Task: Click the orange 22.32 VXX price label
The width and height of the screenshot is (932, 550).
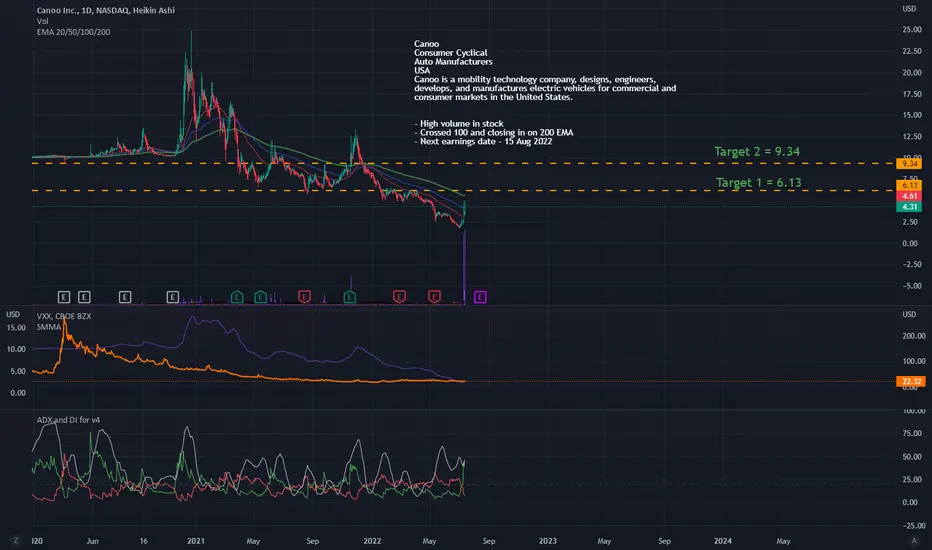Action: (911, 382)
